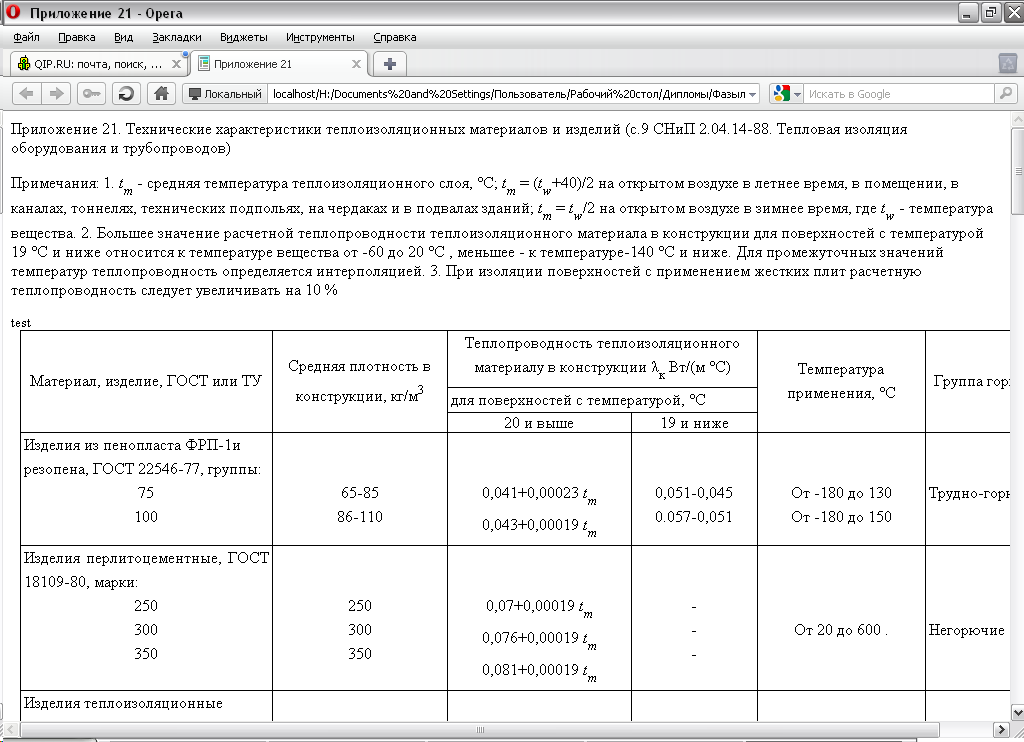This screenshot has width=1024, height=742.
Task: Close the QIP.RU tab
Action: [176, 64]
